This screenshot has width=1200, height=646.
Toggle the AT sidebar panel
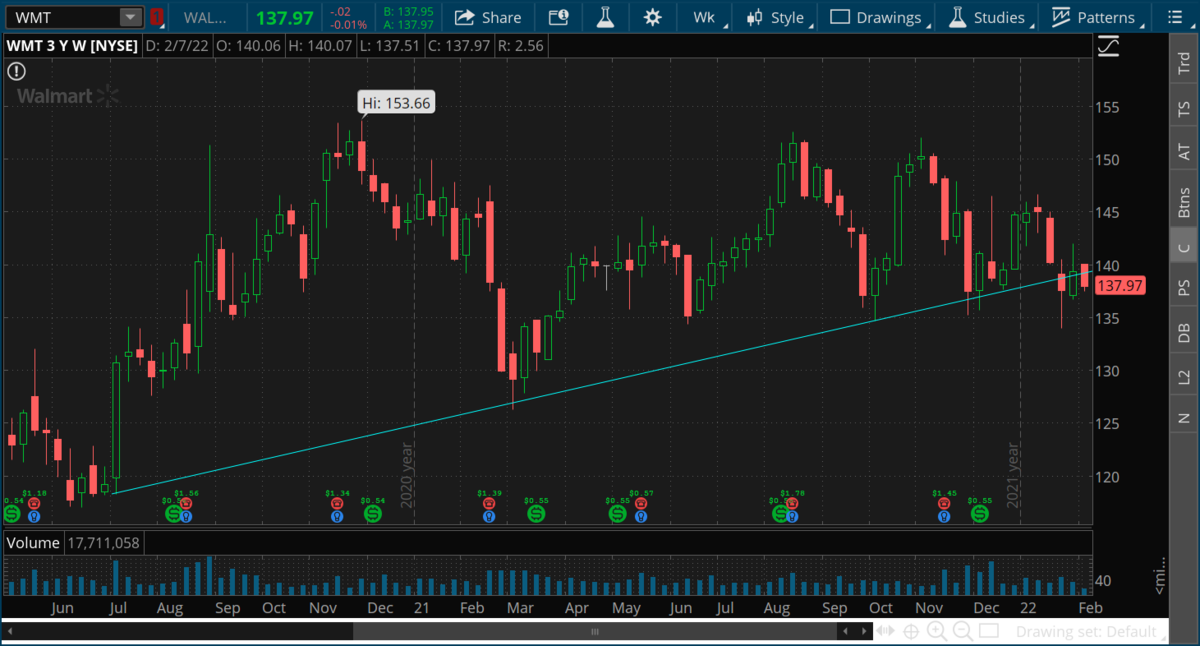coord(1184,152)
